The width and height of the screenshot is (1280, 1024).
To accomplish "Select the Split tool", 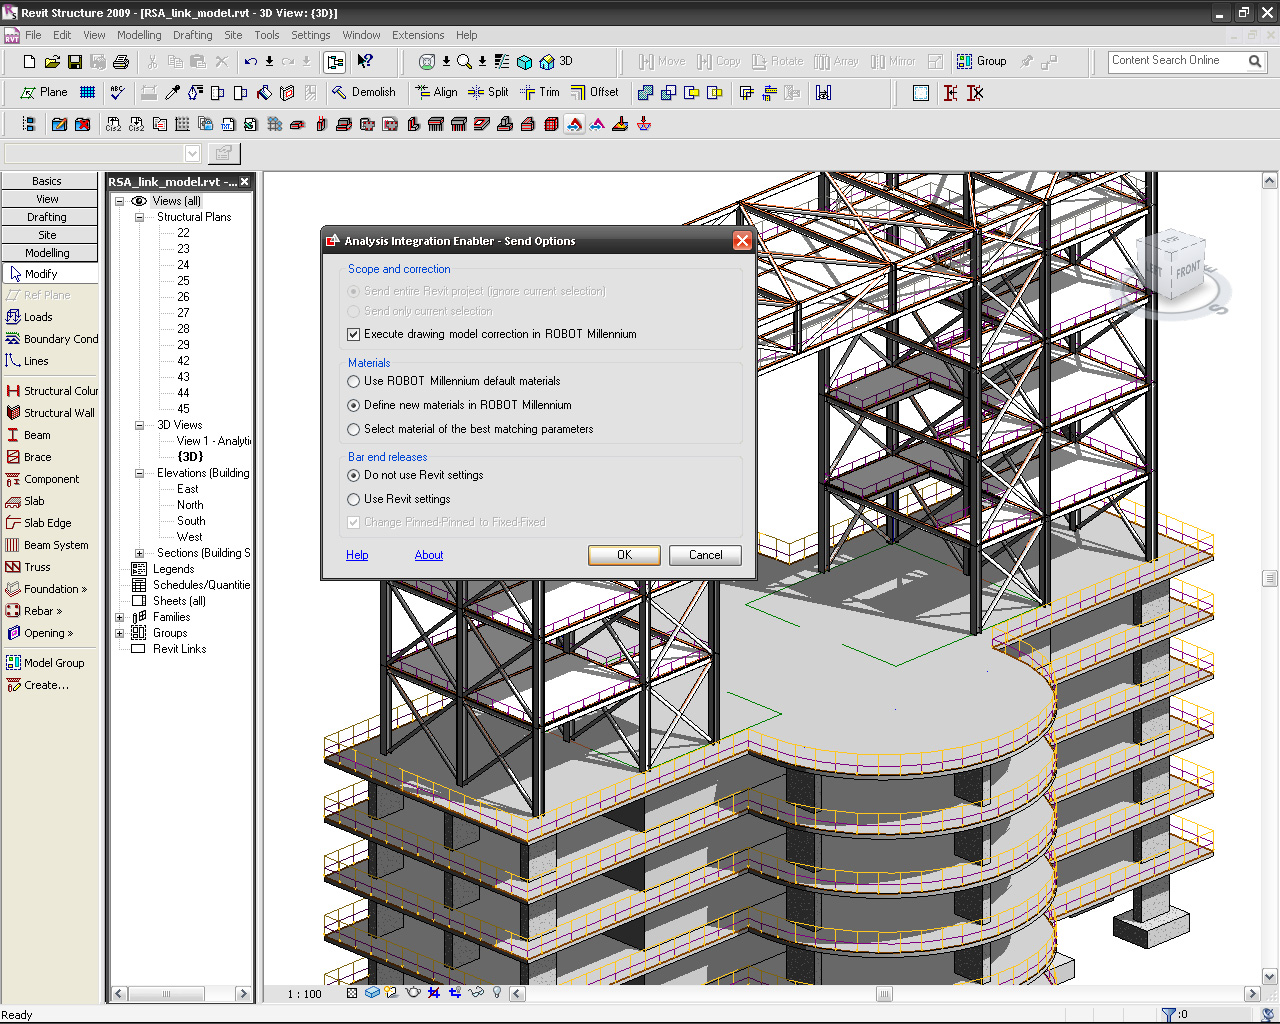I will [x=488, y=92].
